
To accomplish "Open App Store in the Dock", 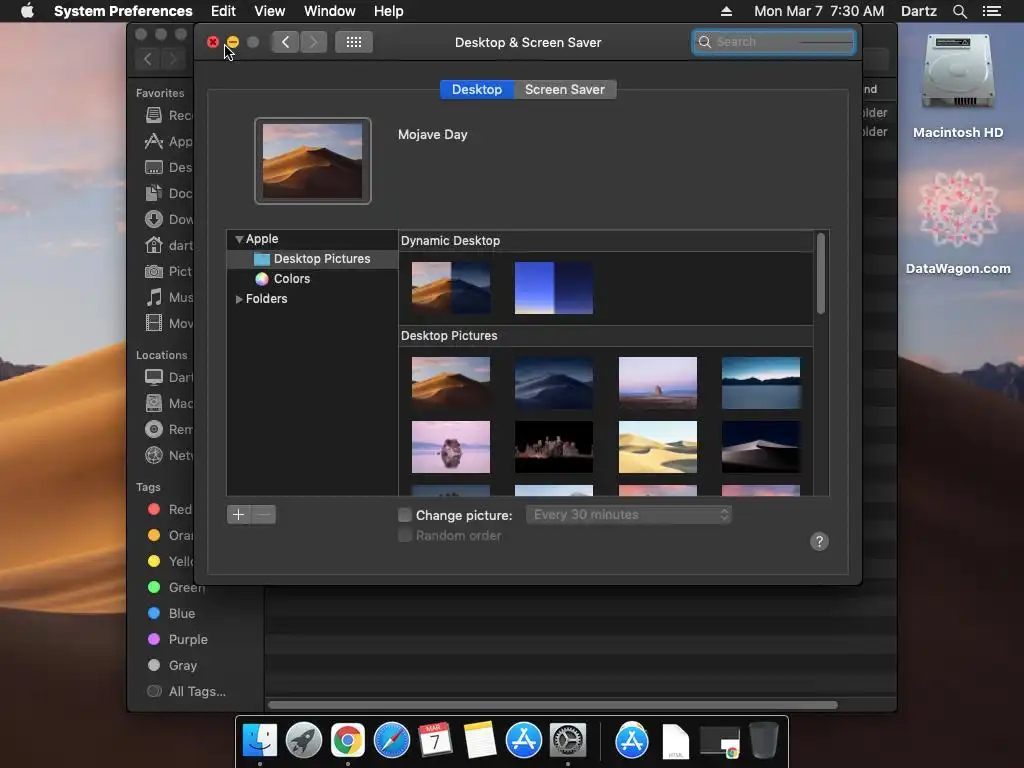I will point(524,741).
